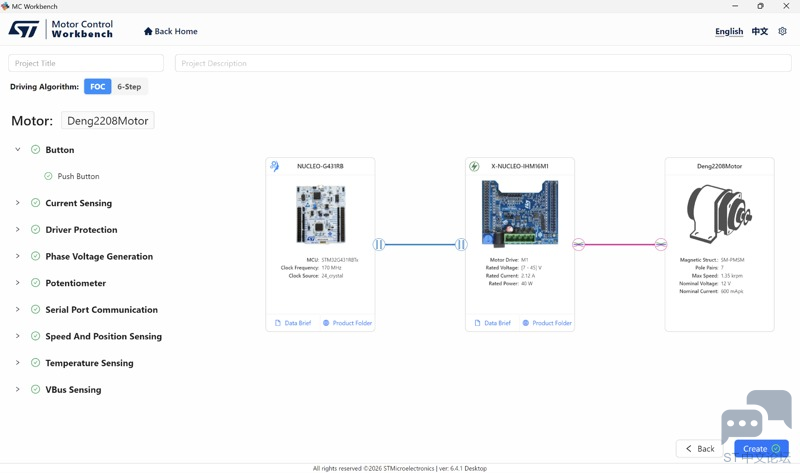Open NUCLEO-G431RB Product Folder link
Screen dimensions: 800x473
(347, 323)
